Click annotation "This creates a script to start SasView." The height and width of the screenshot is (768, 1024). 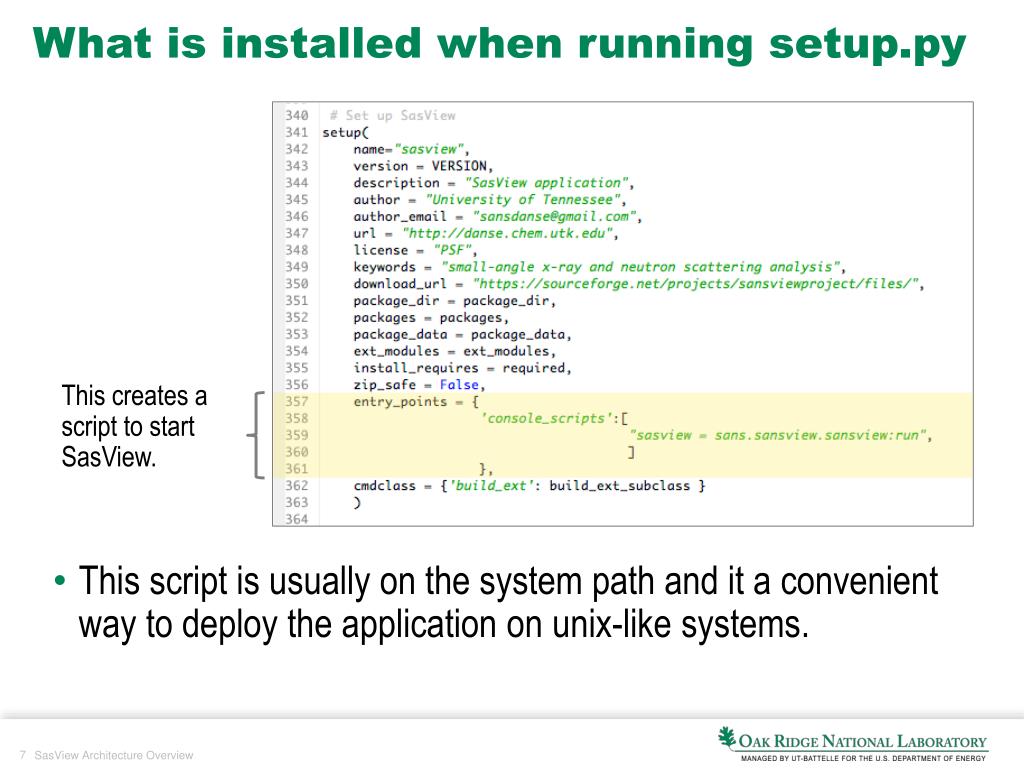click(x=134, y=426)
